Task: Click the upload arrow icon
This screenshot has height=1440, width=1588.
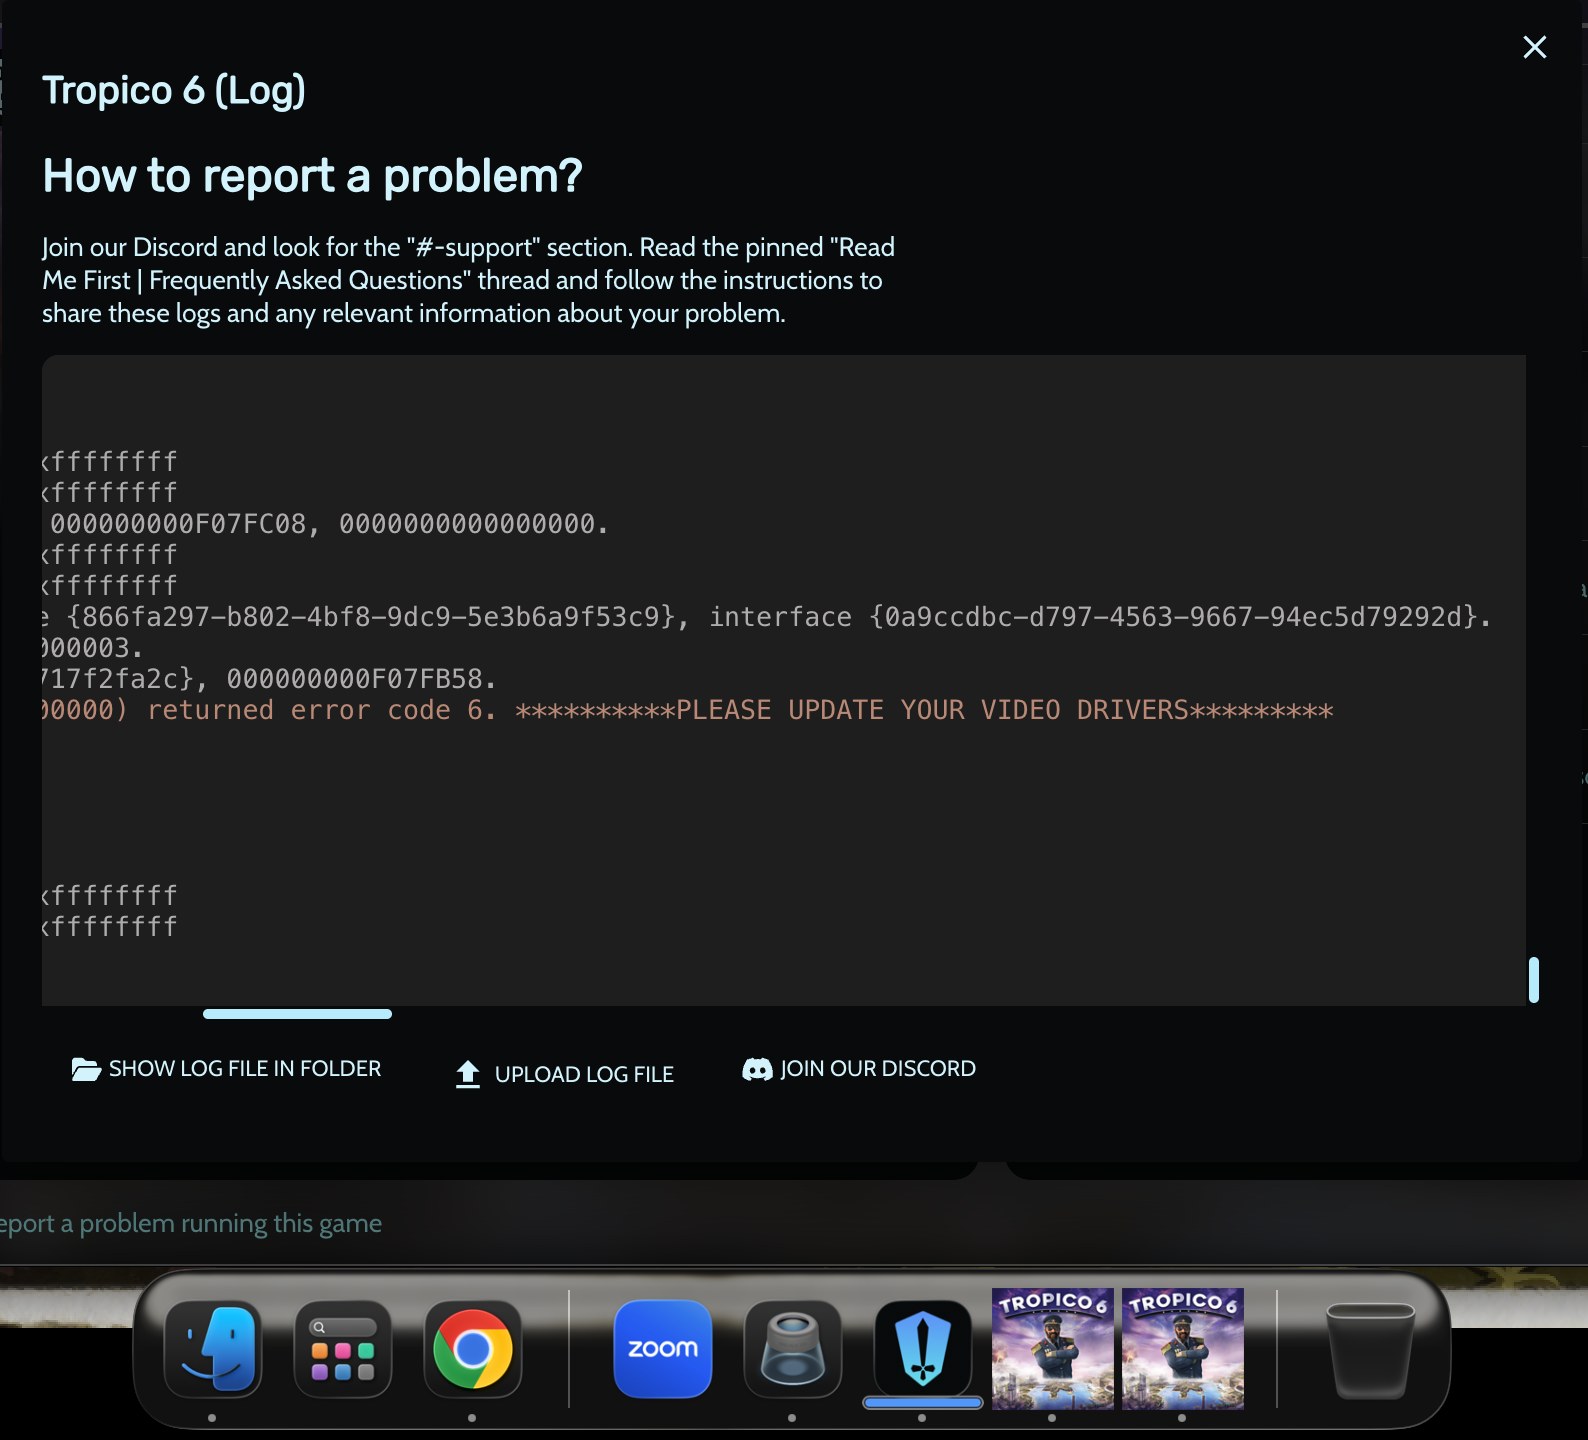Action: 468,1074
